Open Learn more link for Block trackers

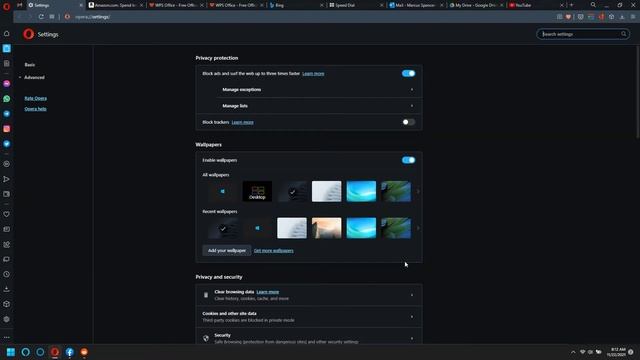pos(242,122)
